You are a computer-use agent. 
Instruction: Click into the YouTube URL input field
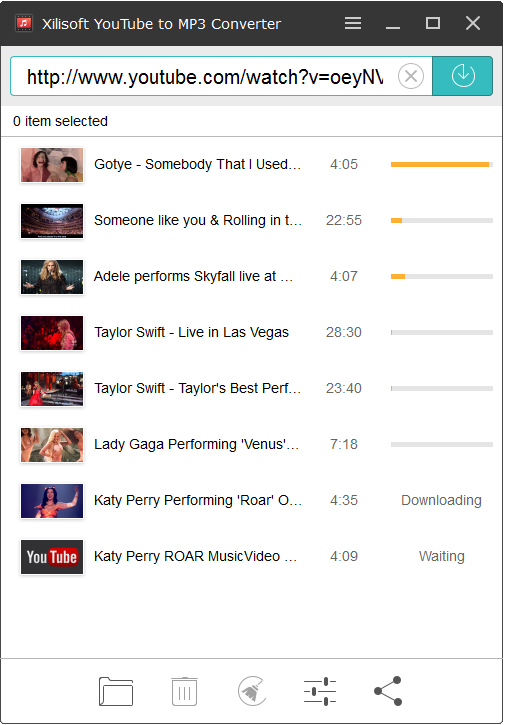[205, 76]
